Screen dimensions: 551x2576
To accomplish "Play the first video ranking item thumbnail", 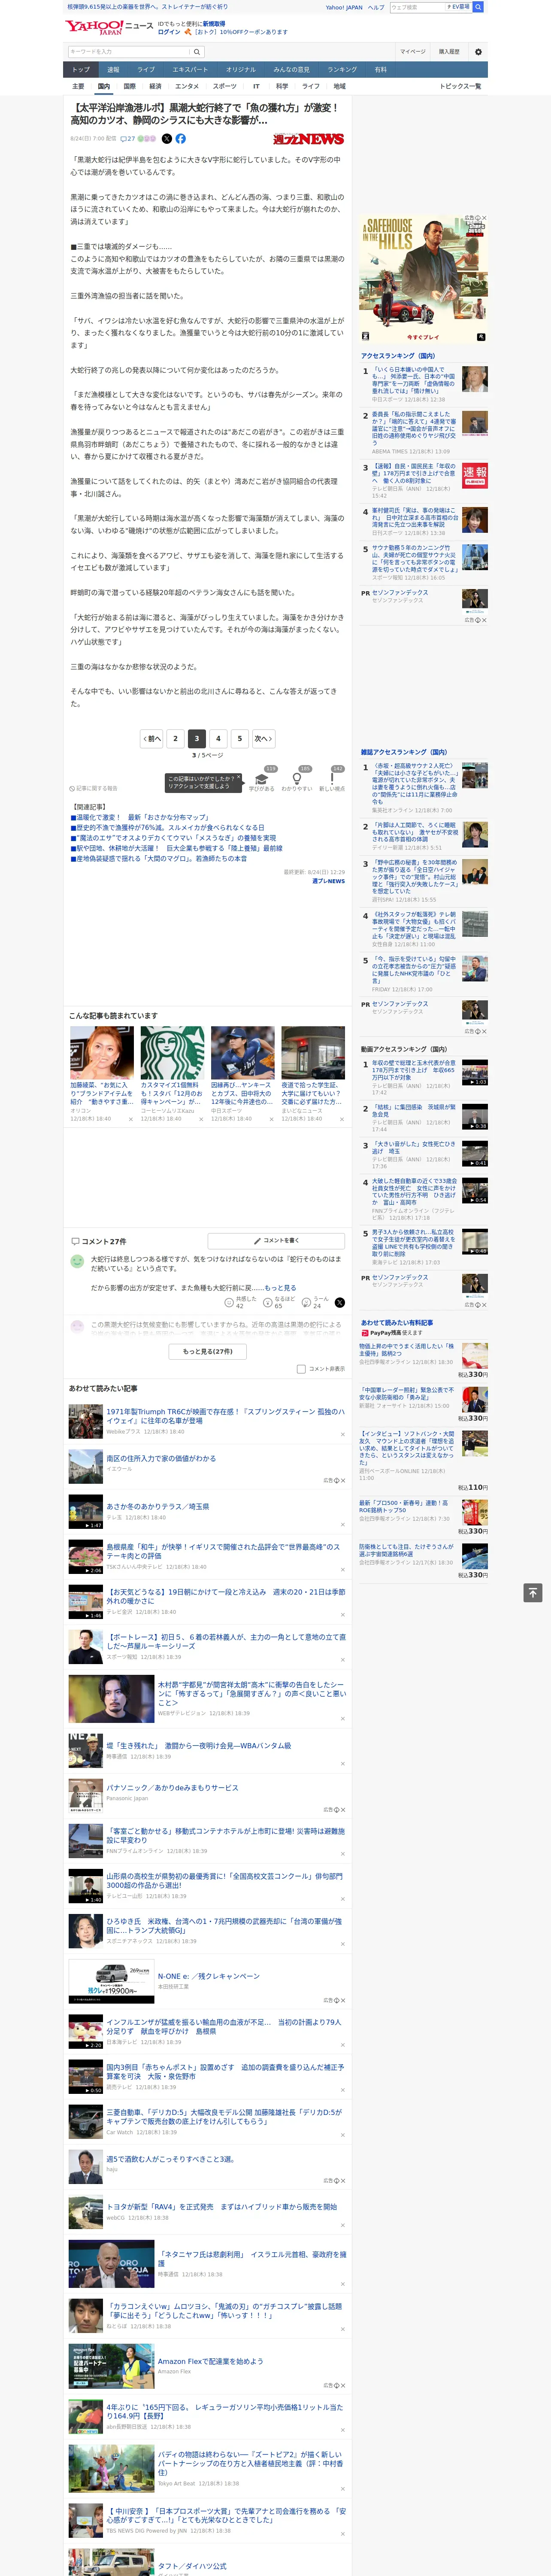I will (x=474, y=1072).
